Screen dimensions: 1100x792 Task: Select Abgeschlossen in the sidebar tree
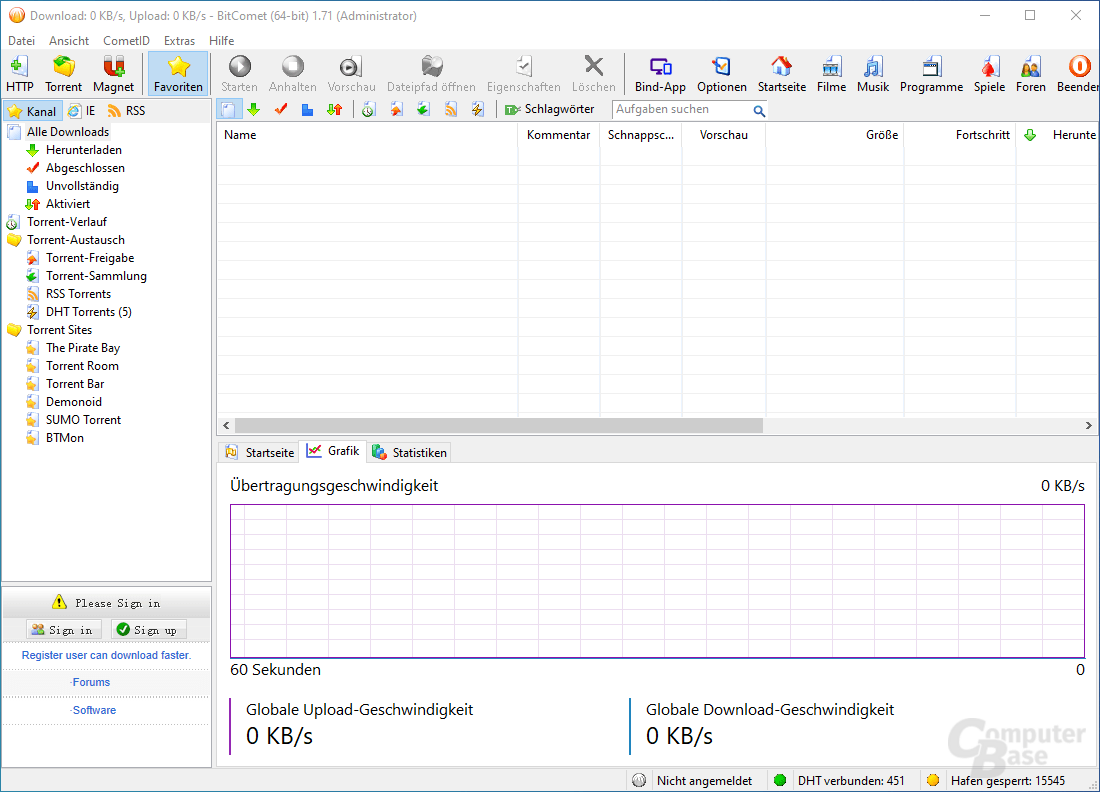(85, 168)
